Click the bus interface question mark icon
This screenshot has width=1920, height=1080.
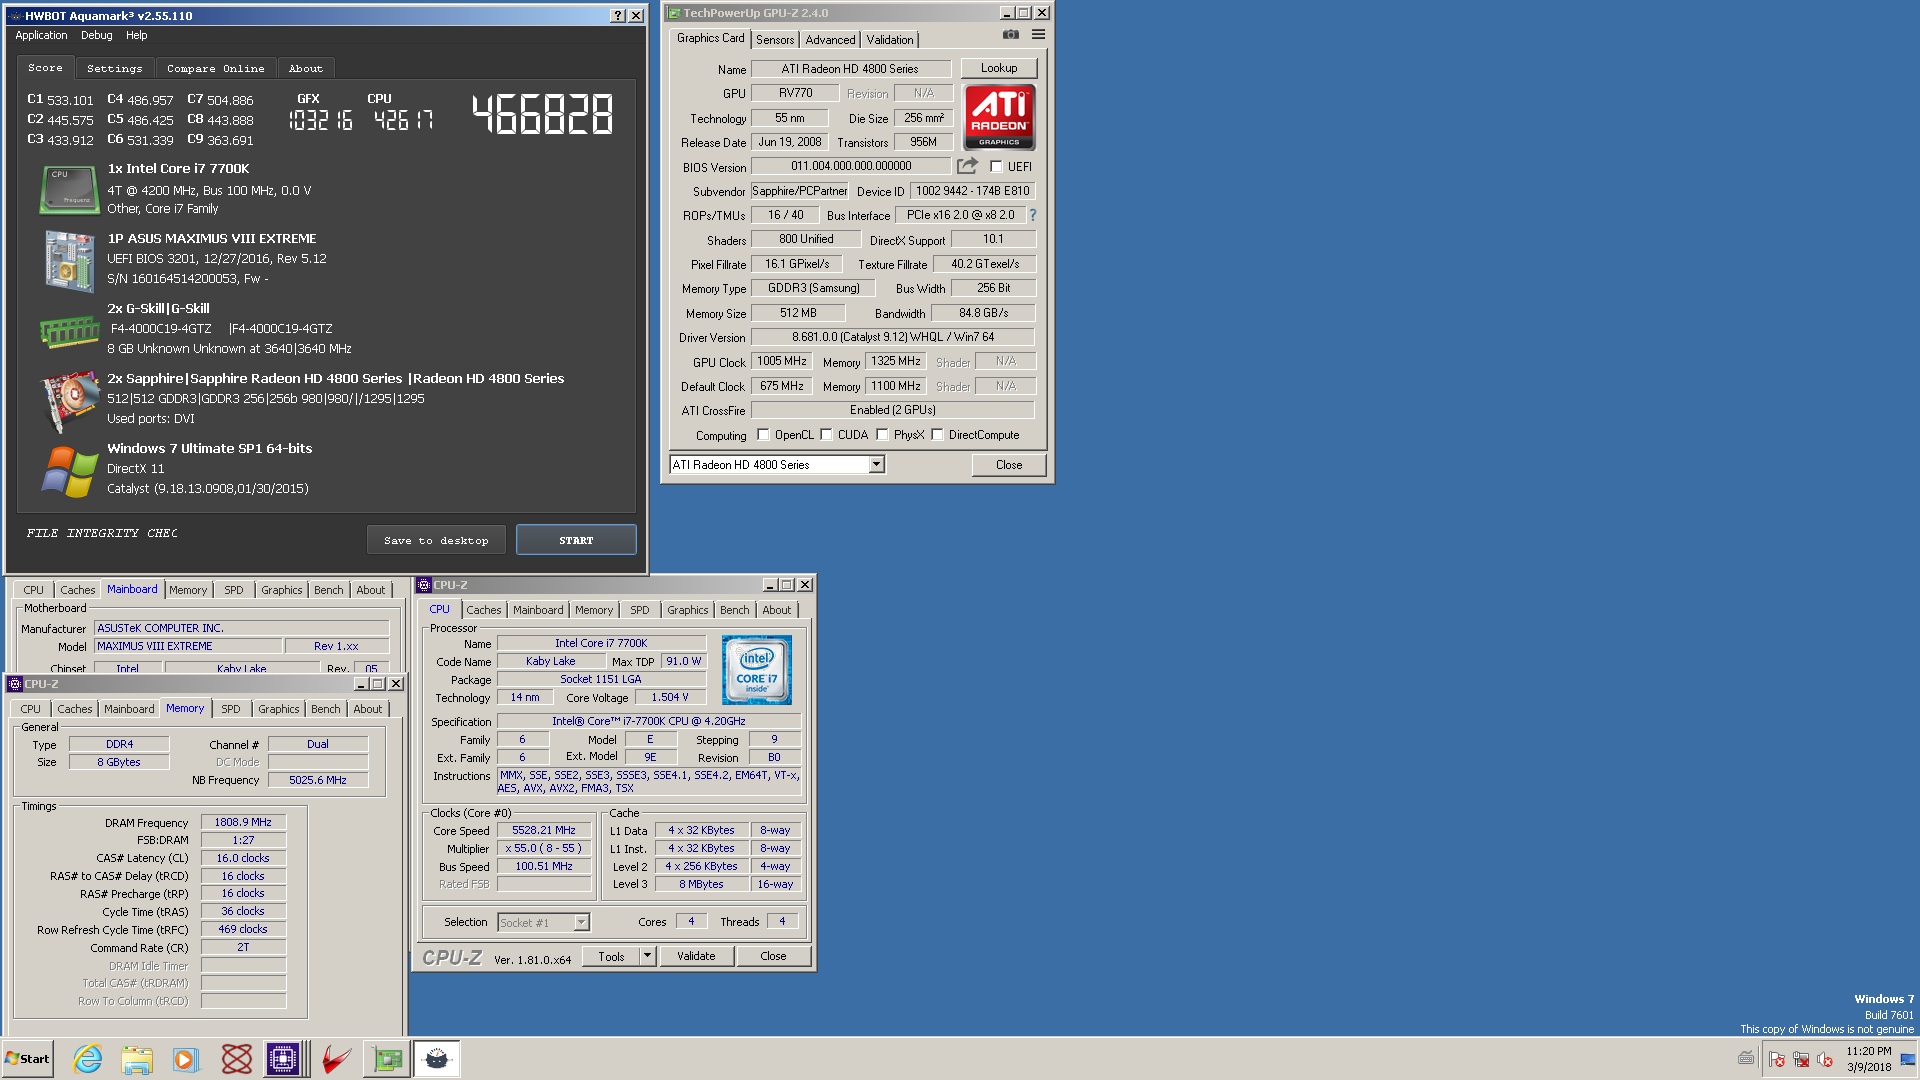[1033, 215]
